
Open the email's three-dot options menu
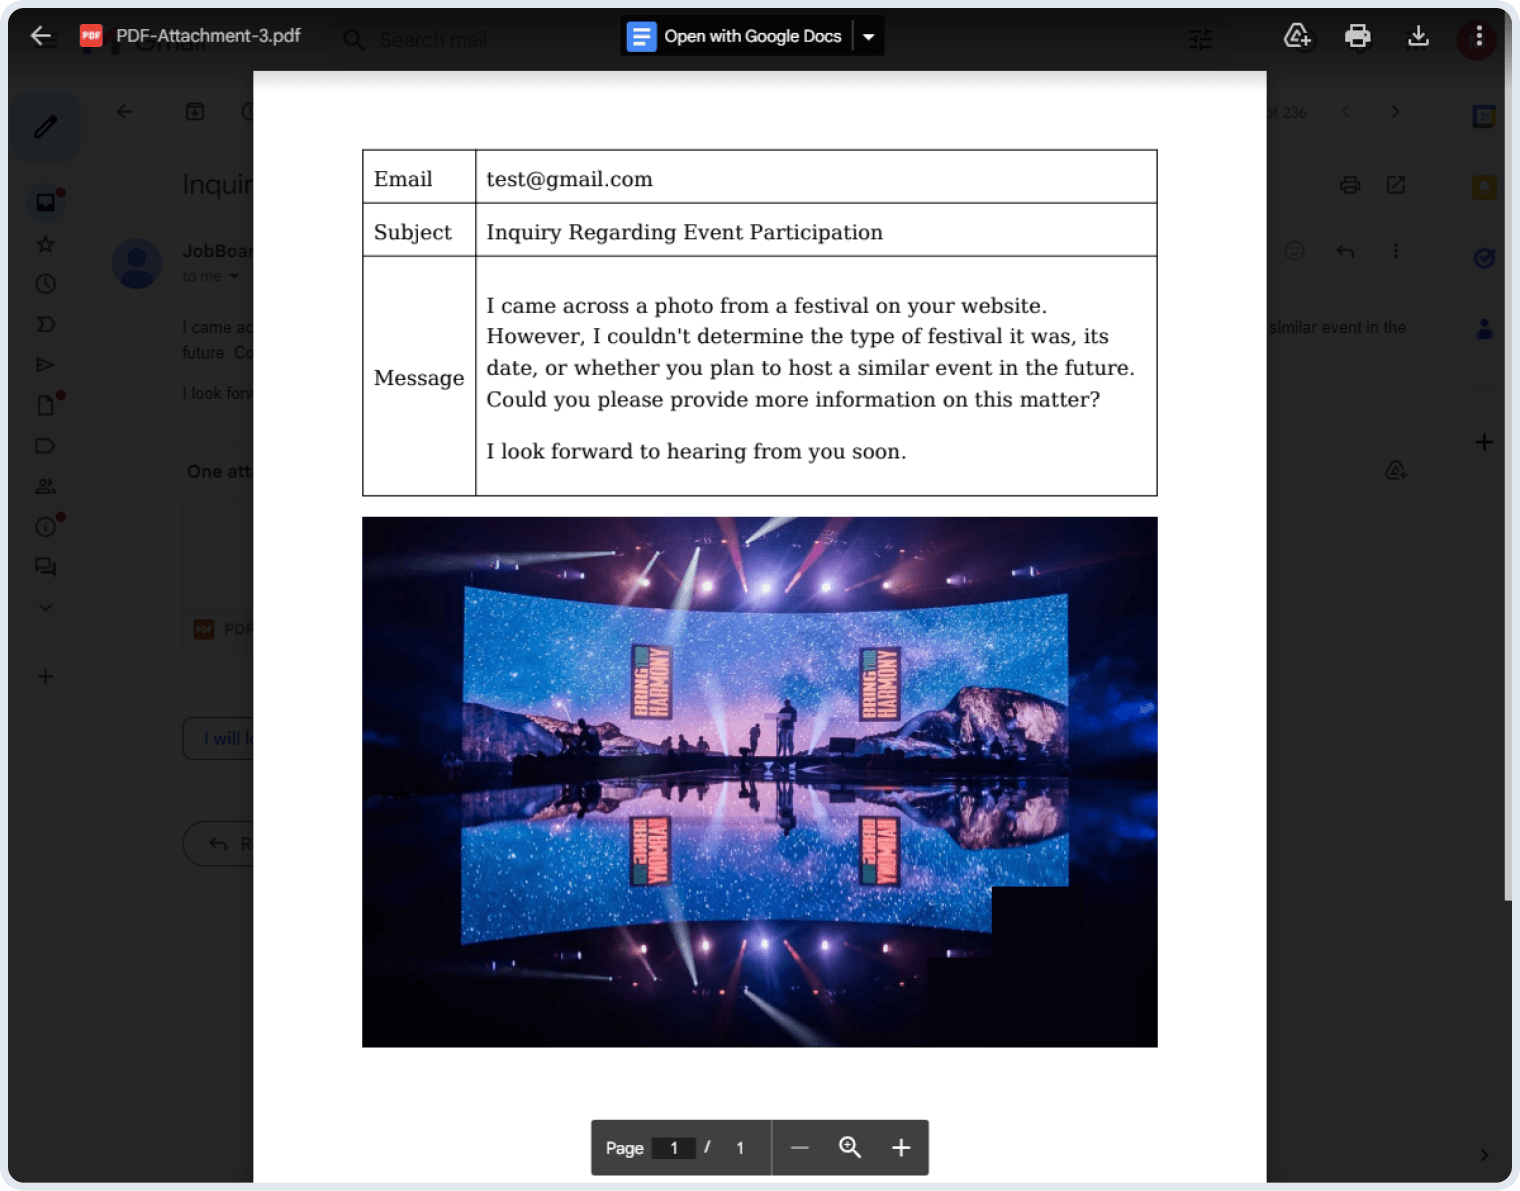tap(1396, 251)
